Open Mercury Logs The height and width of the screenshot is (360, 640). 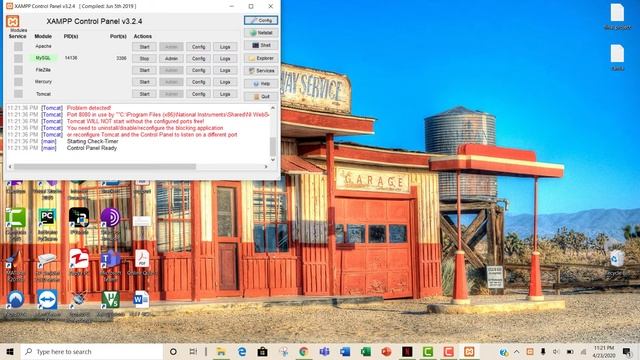point(225,82)
